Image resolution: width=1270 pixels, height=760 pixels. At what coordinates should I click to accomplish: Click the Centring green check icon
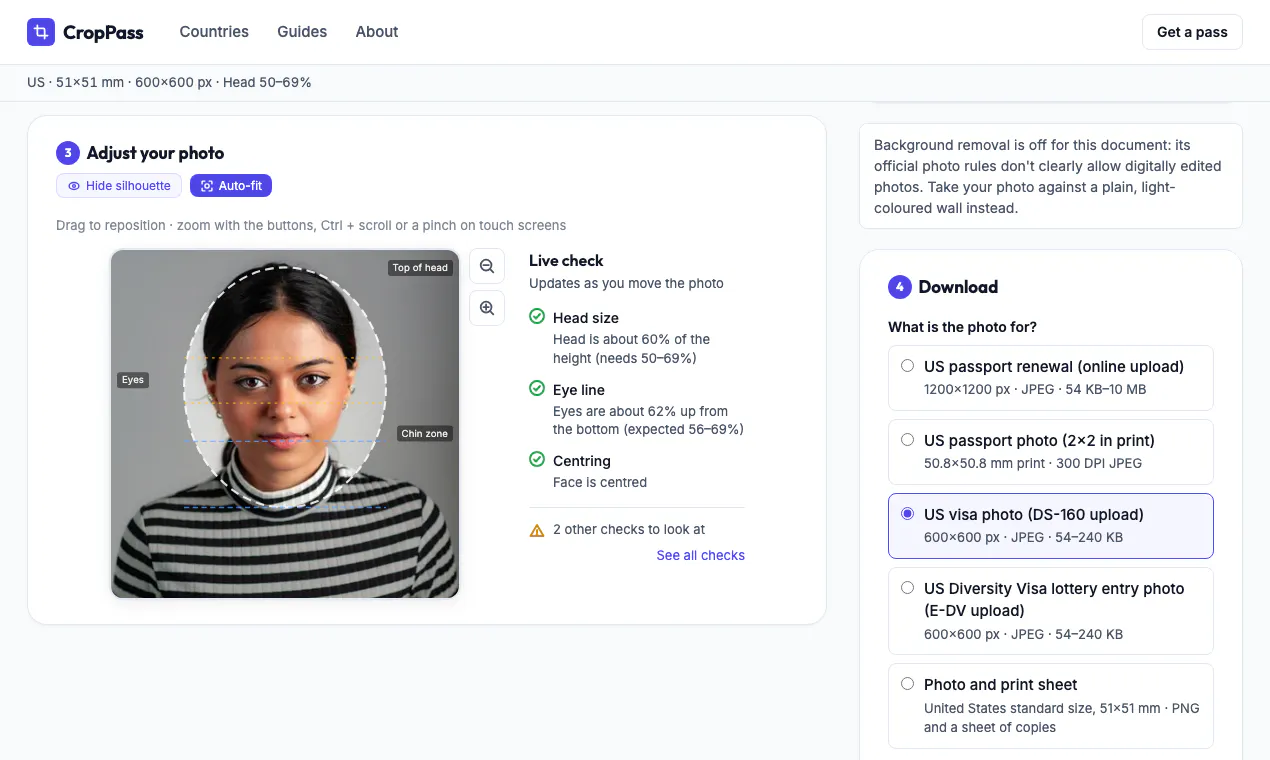point(537,460)
